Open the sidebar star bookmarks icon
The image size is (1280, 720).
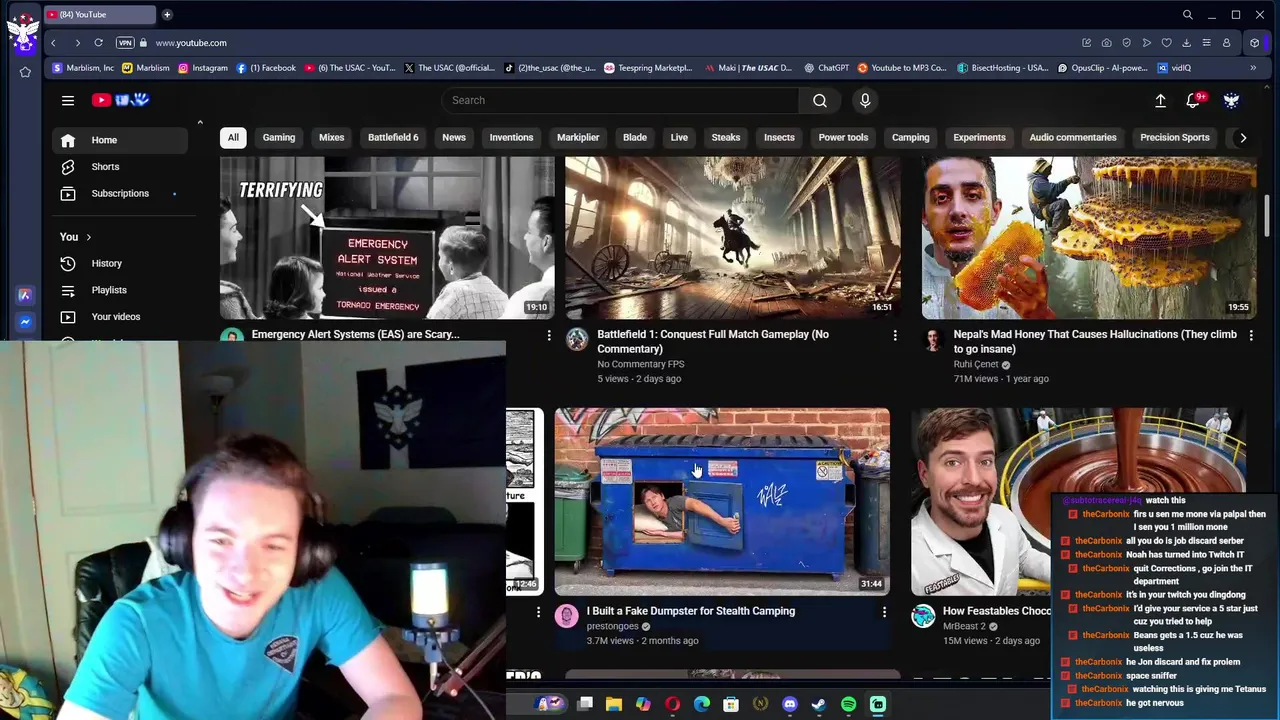pyautogui.click(x=25, y=72)
